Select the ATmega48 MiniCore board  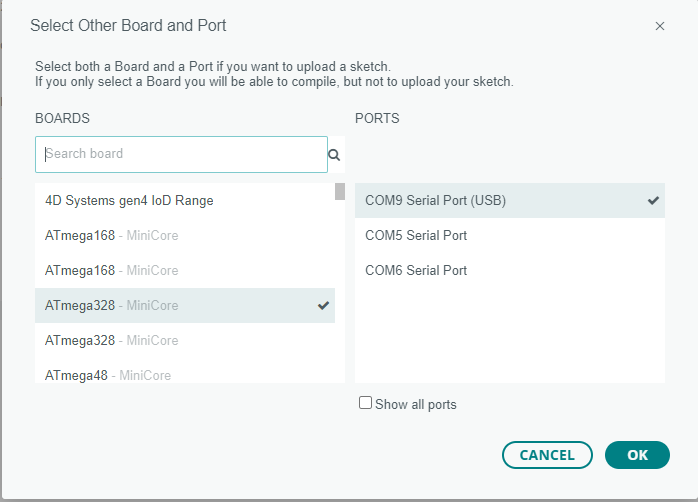[x=108, y=375]
